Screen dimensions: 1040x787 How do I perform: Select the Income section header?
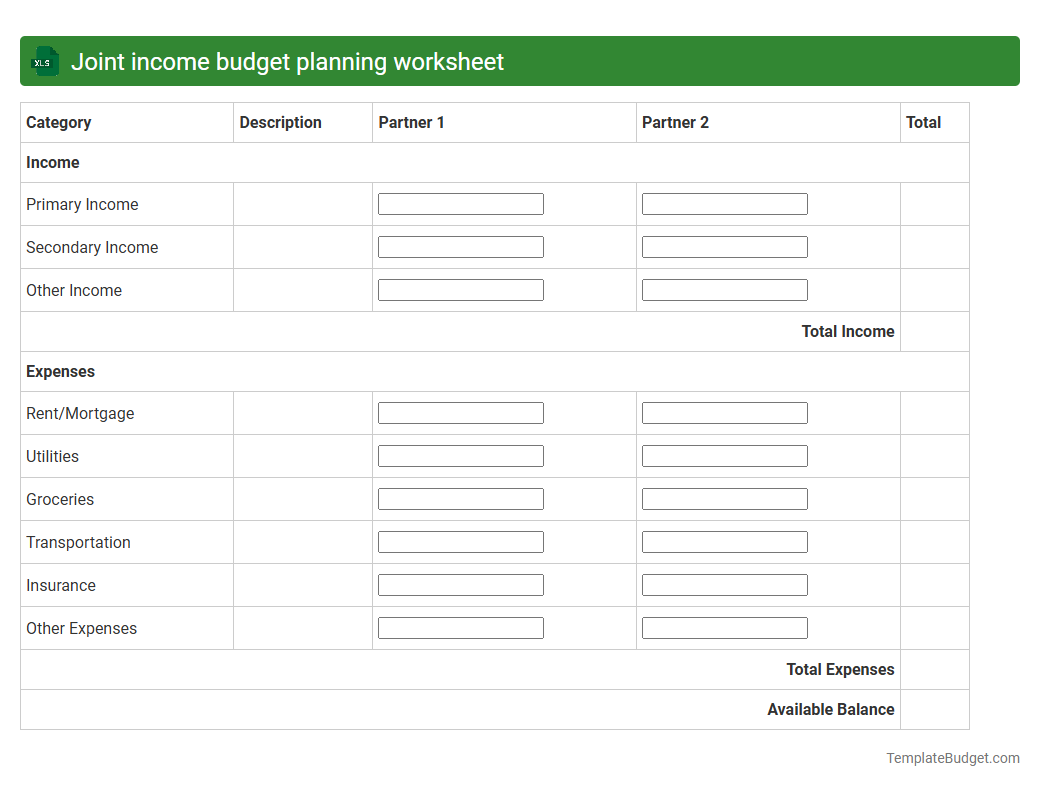tap(52, 162)
